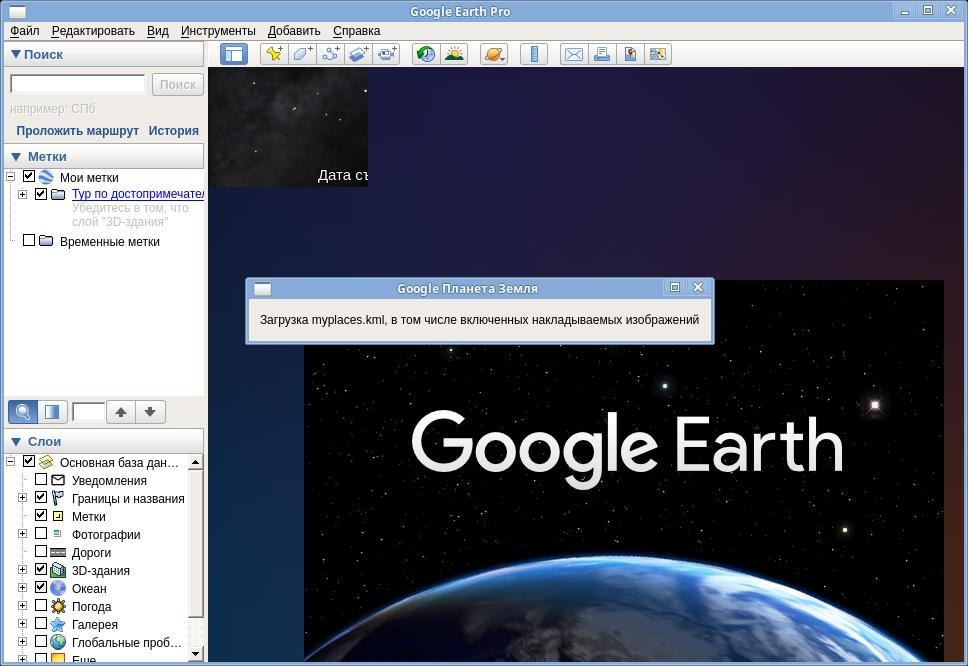
Task: Enable the Дороги layer checkbox
Action: click(x=41, y=551)
